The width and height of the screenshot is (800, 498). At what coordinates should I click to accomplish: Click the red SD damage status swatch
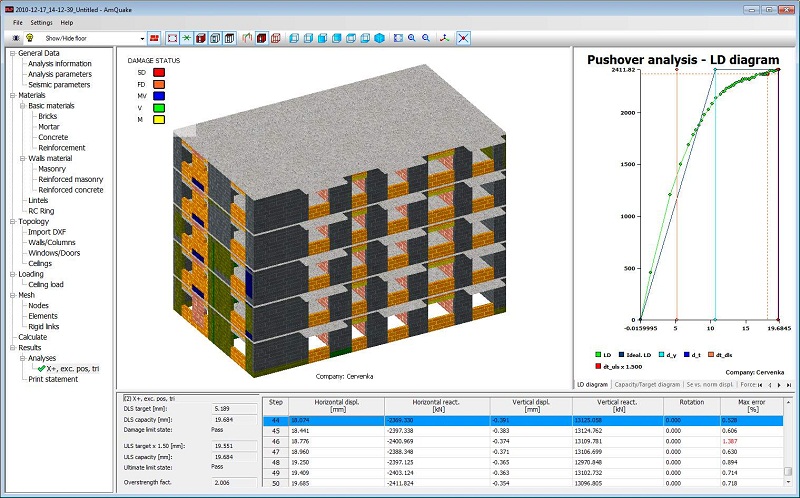159,72
